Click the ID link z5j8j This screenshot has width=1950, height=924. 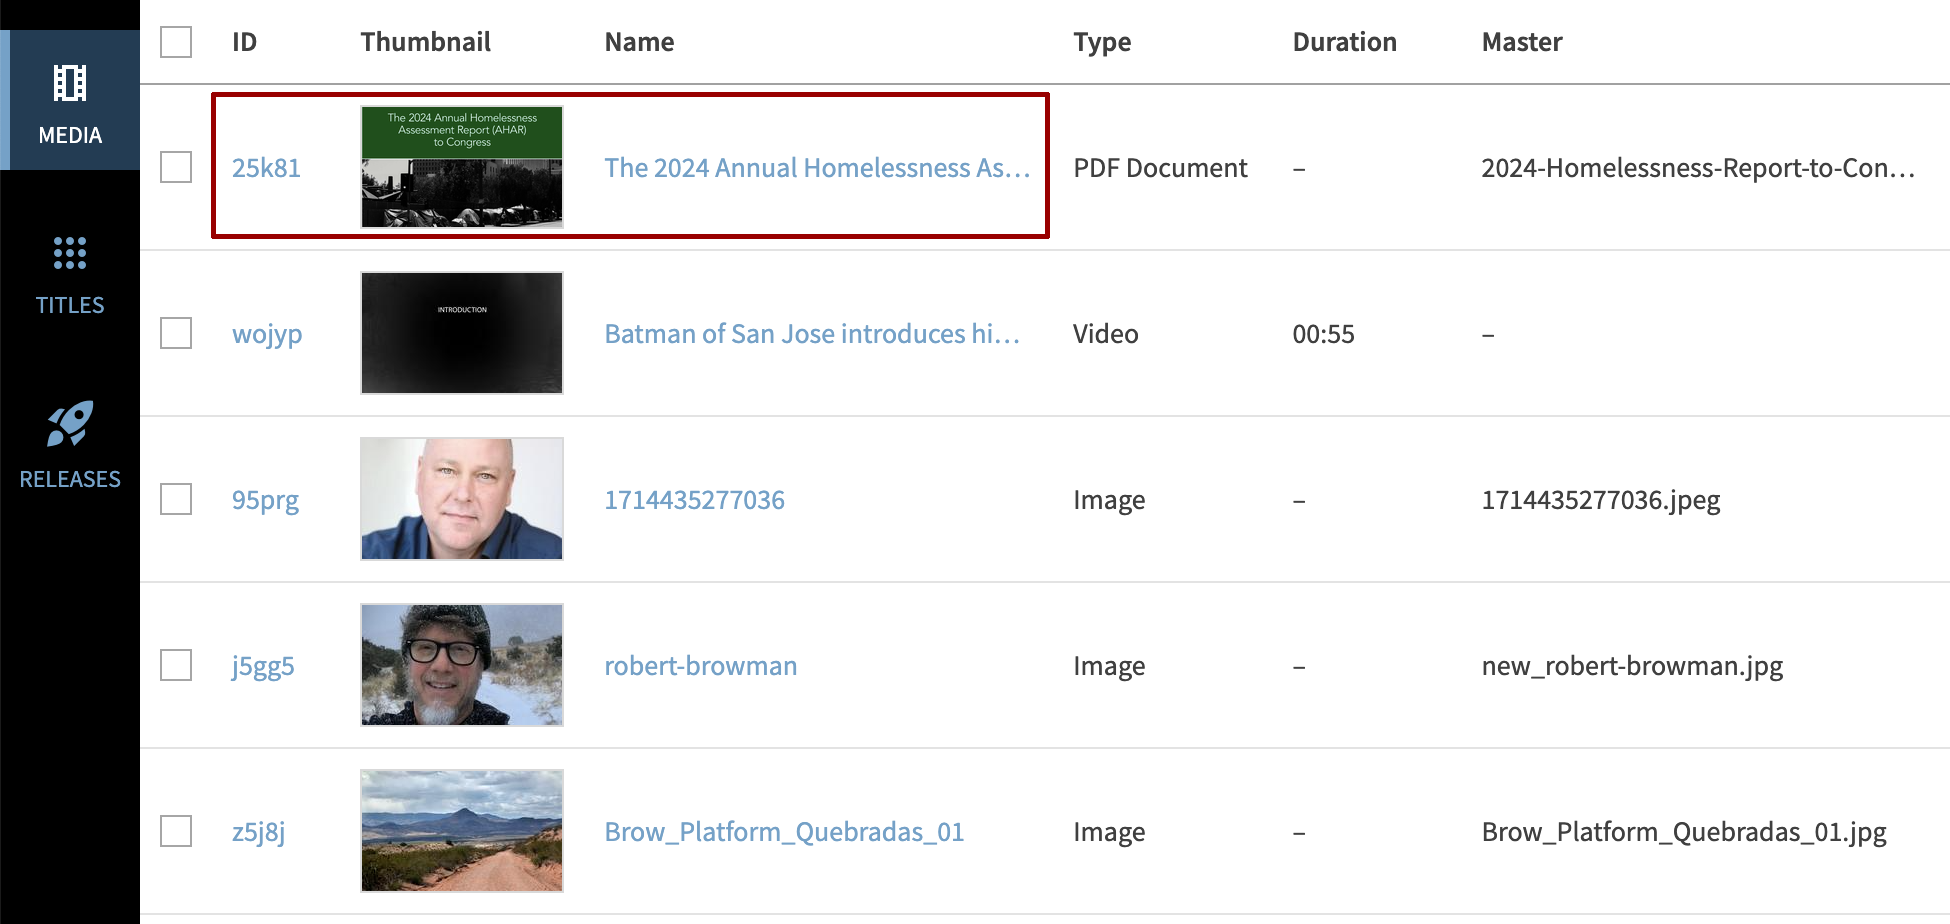pyautogui.click(x=258, y=832)
